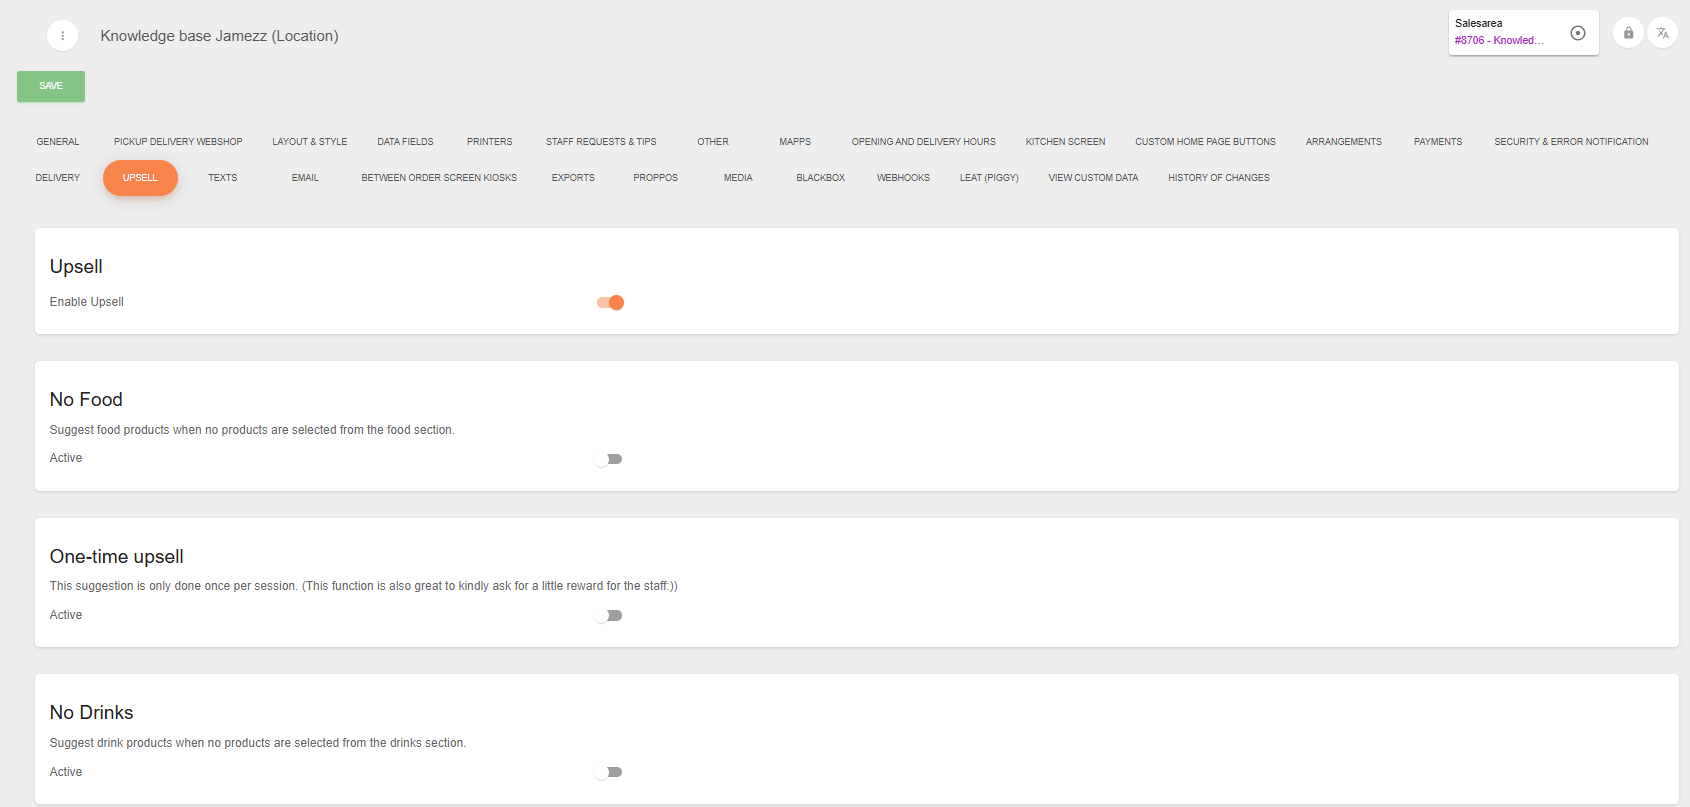Screen dimensions: 1690x807
Task: Open the Printers tab
Action: point(489,142)
